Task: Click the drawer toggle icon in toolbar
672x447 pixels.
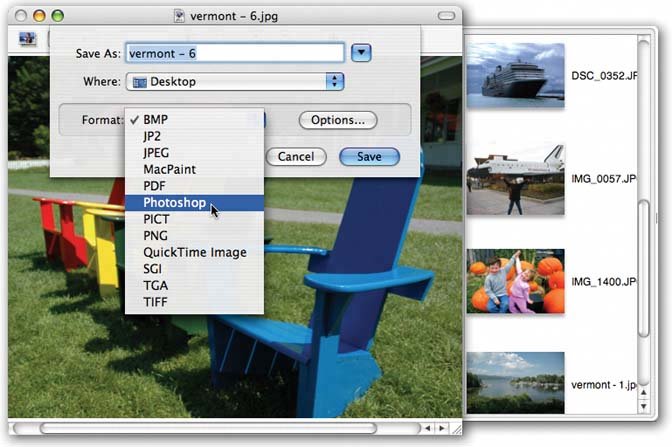Action: point(27,39)
